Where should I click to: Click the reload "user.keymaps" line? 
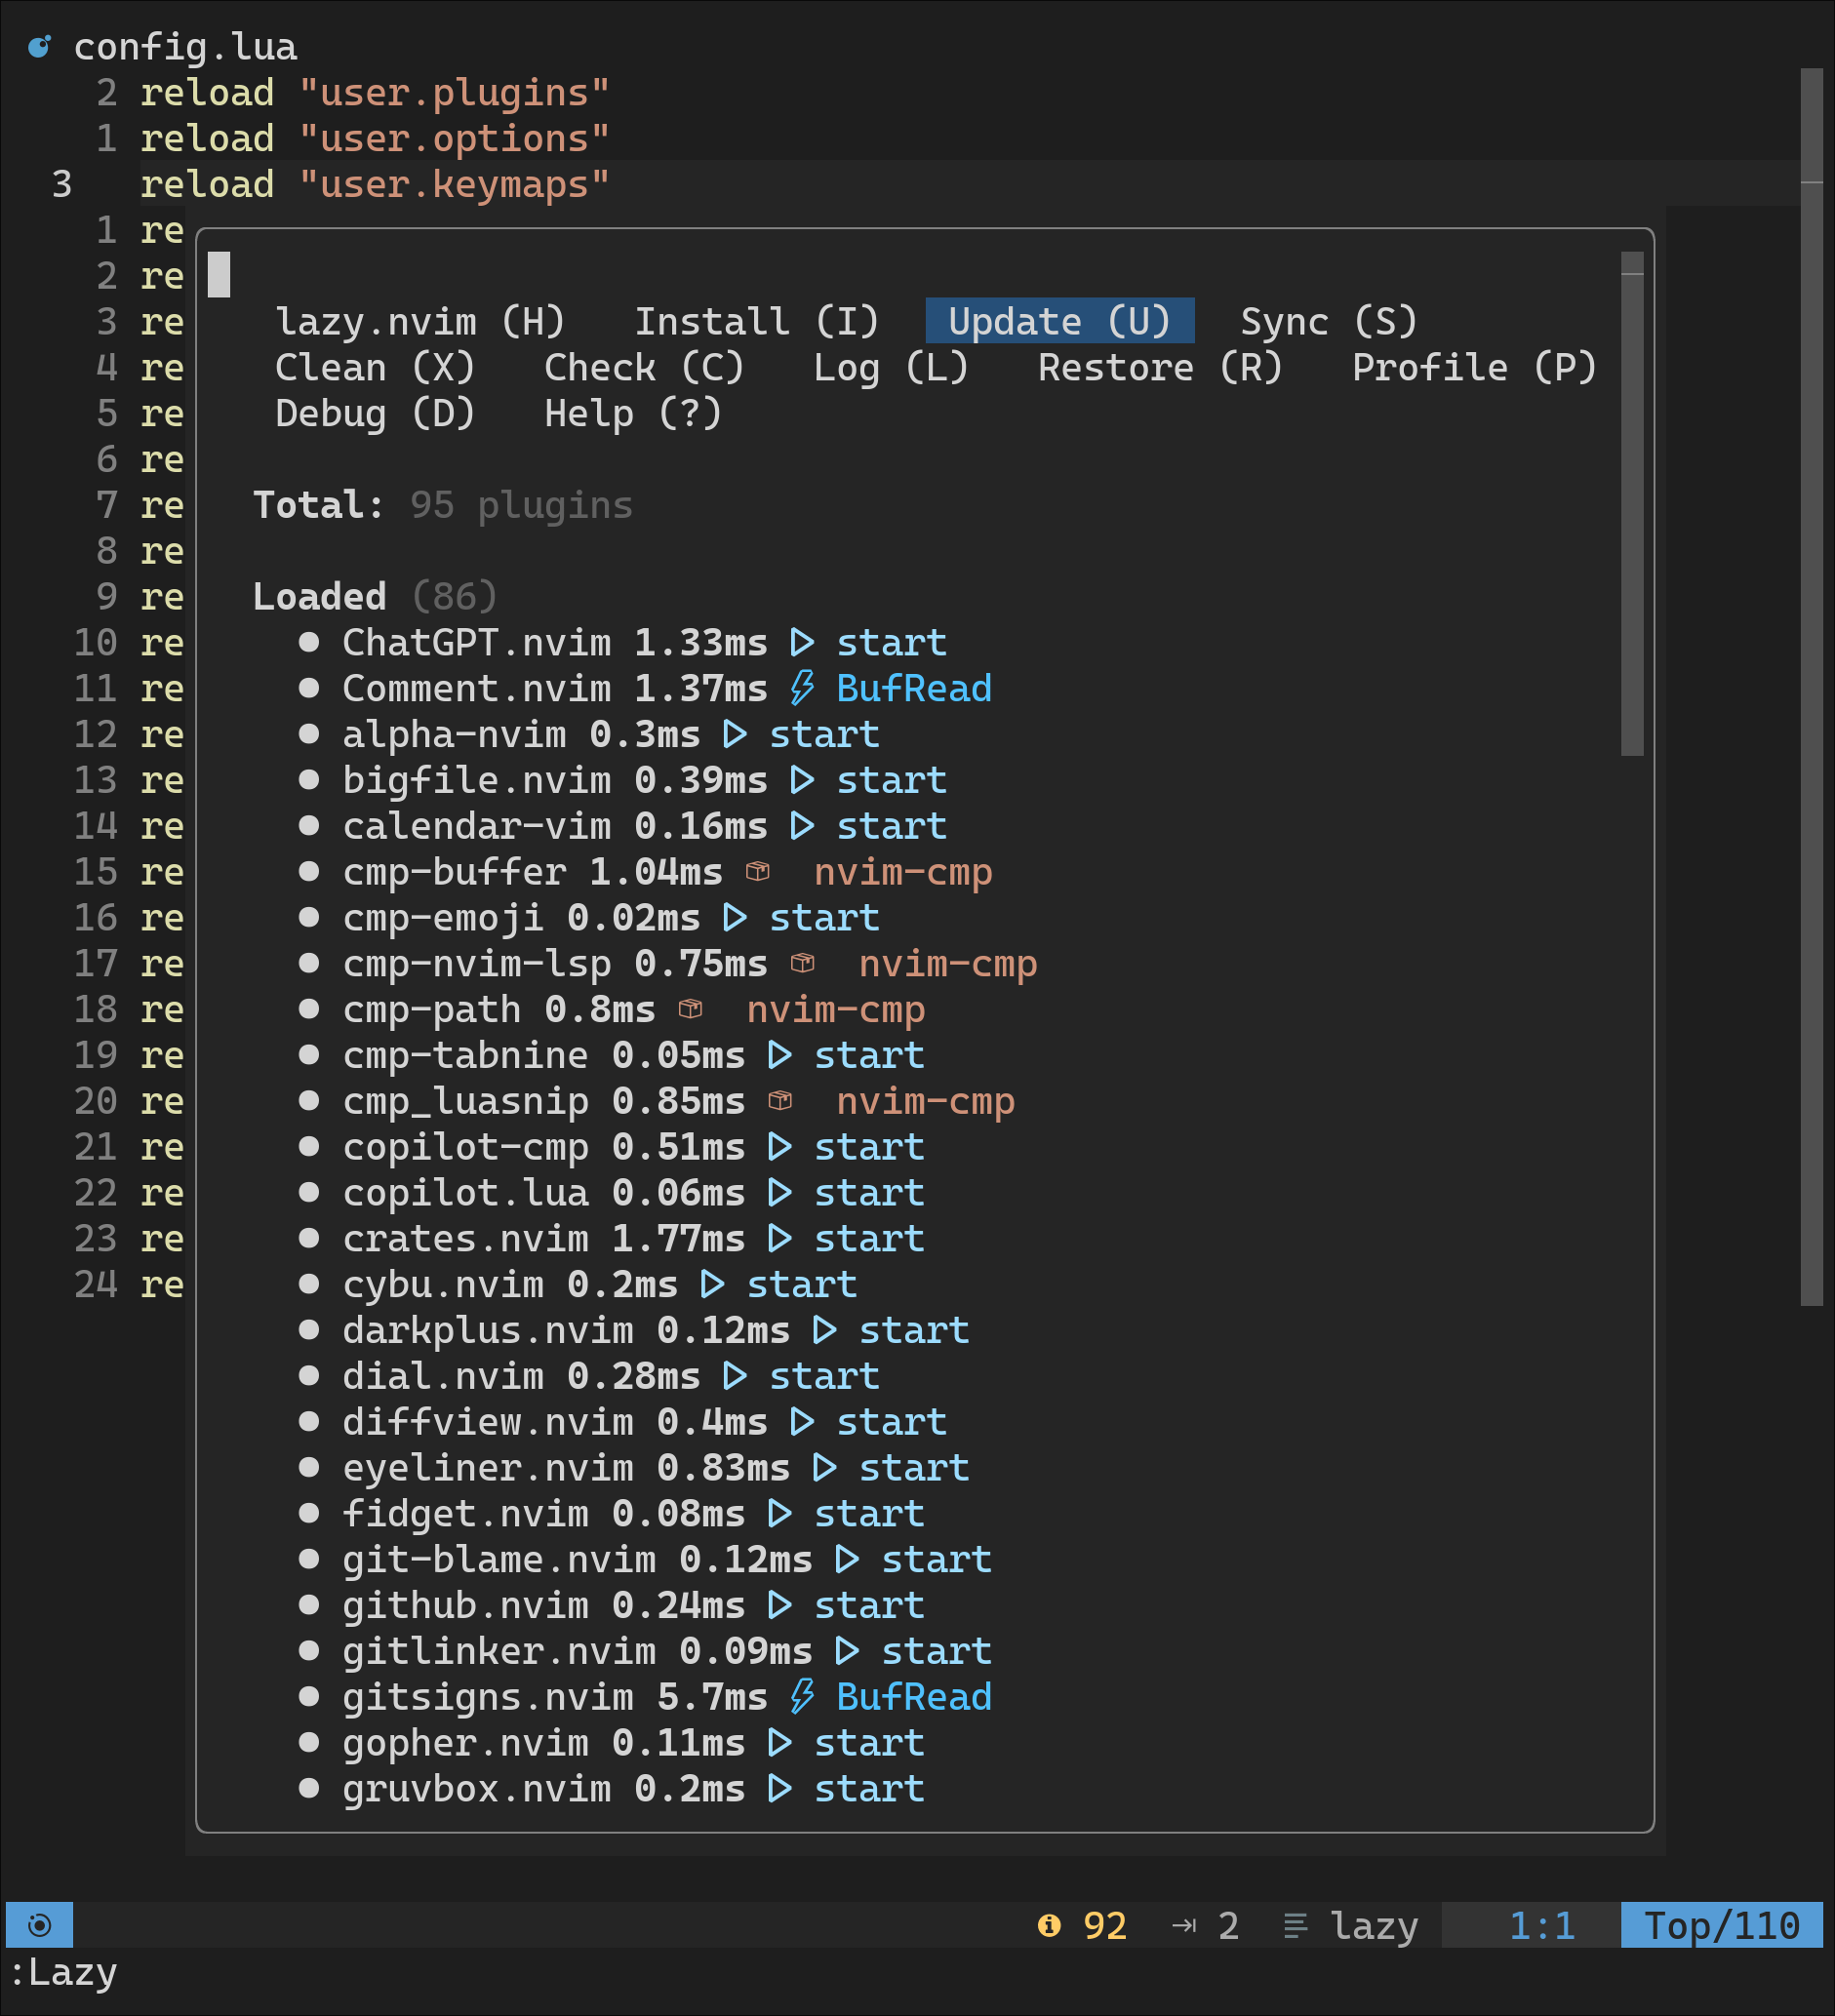point(375,184)
